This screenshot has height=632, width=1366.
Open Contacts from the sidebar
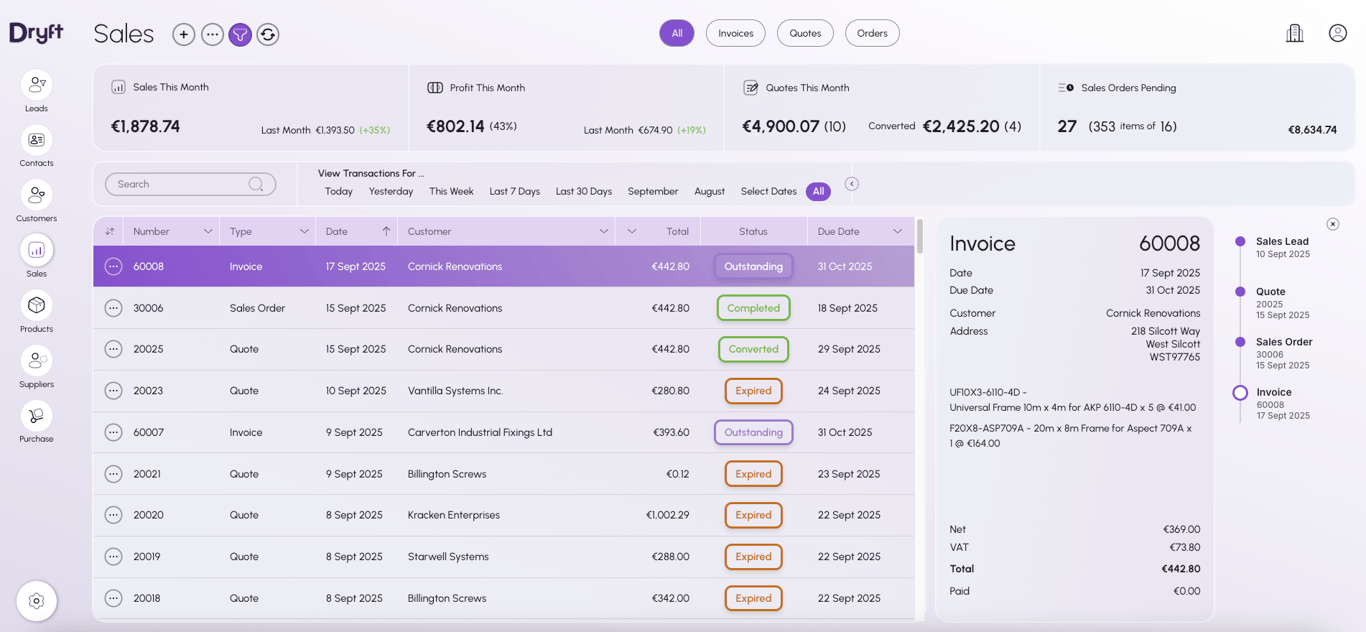tap(36, 140)
